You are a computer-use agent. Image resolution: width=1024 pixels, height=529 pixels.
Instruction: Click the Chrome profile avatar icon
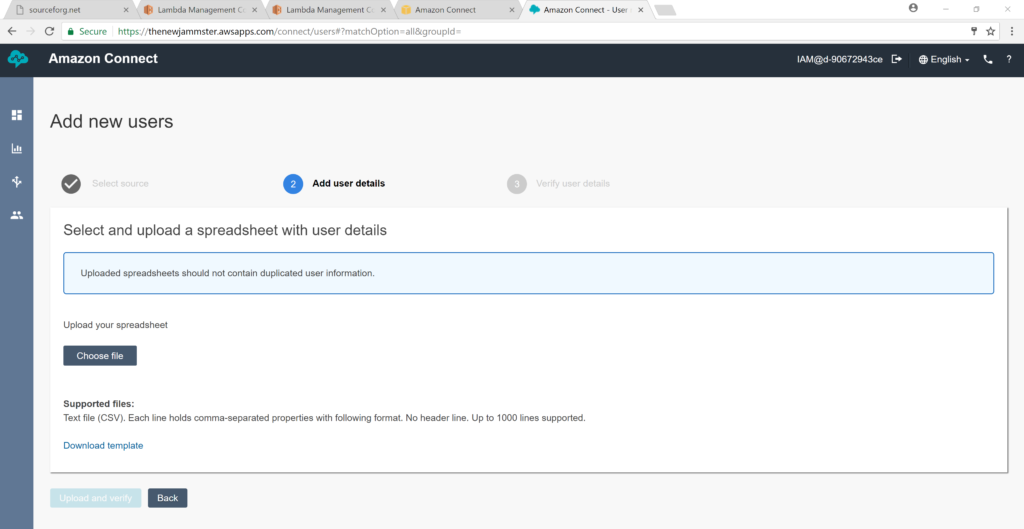[x=913, y=8]
